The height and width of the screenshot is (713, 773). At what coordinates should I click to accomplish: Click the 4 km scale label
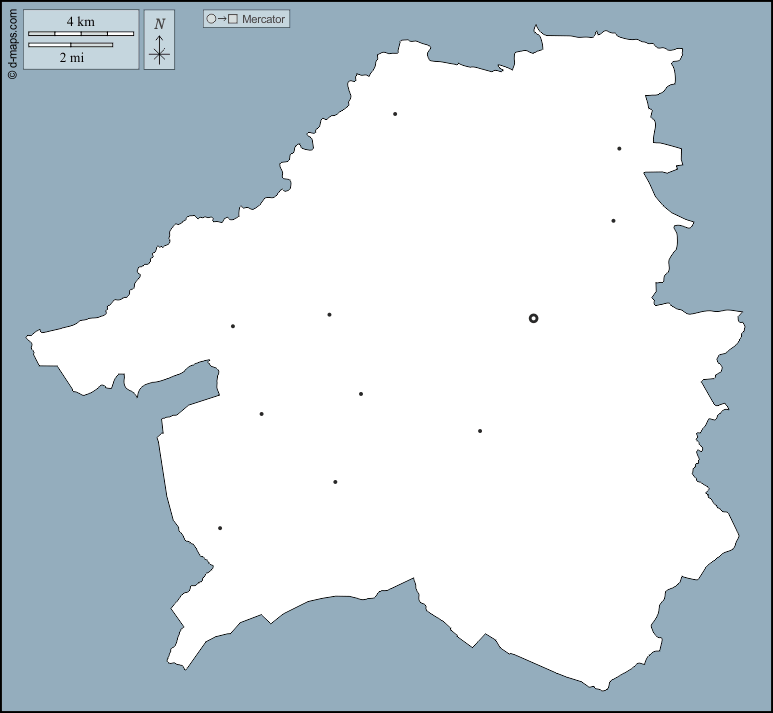pyautogui.click(x=81, y=22)
